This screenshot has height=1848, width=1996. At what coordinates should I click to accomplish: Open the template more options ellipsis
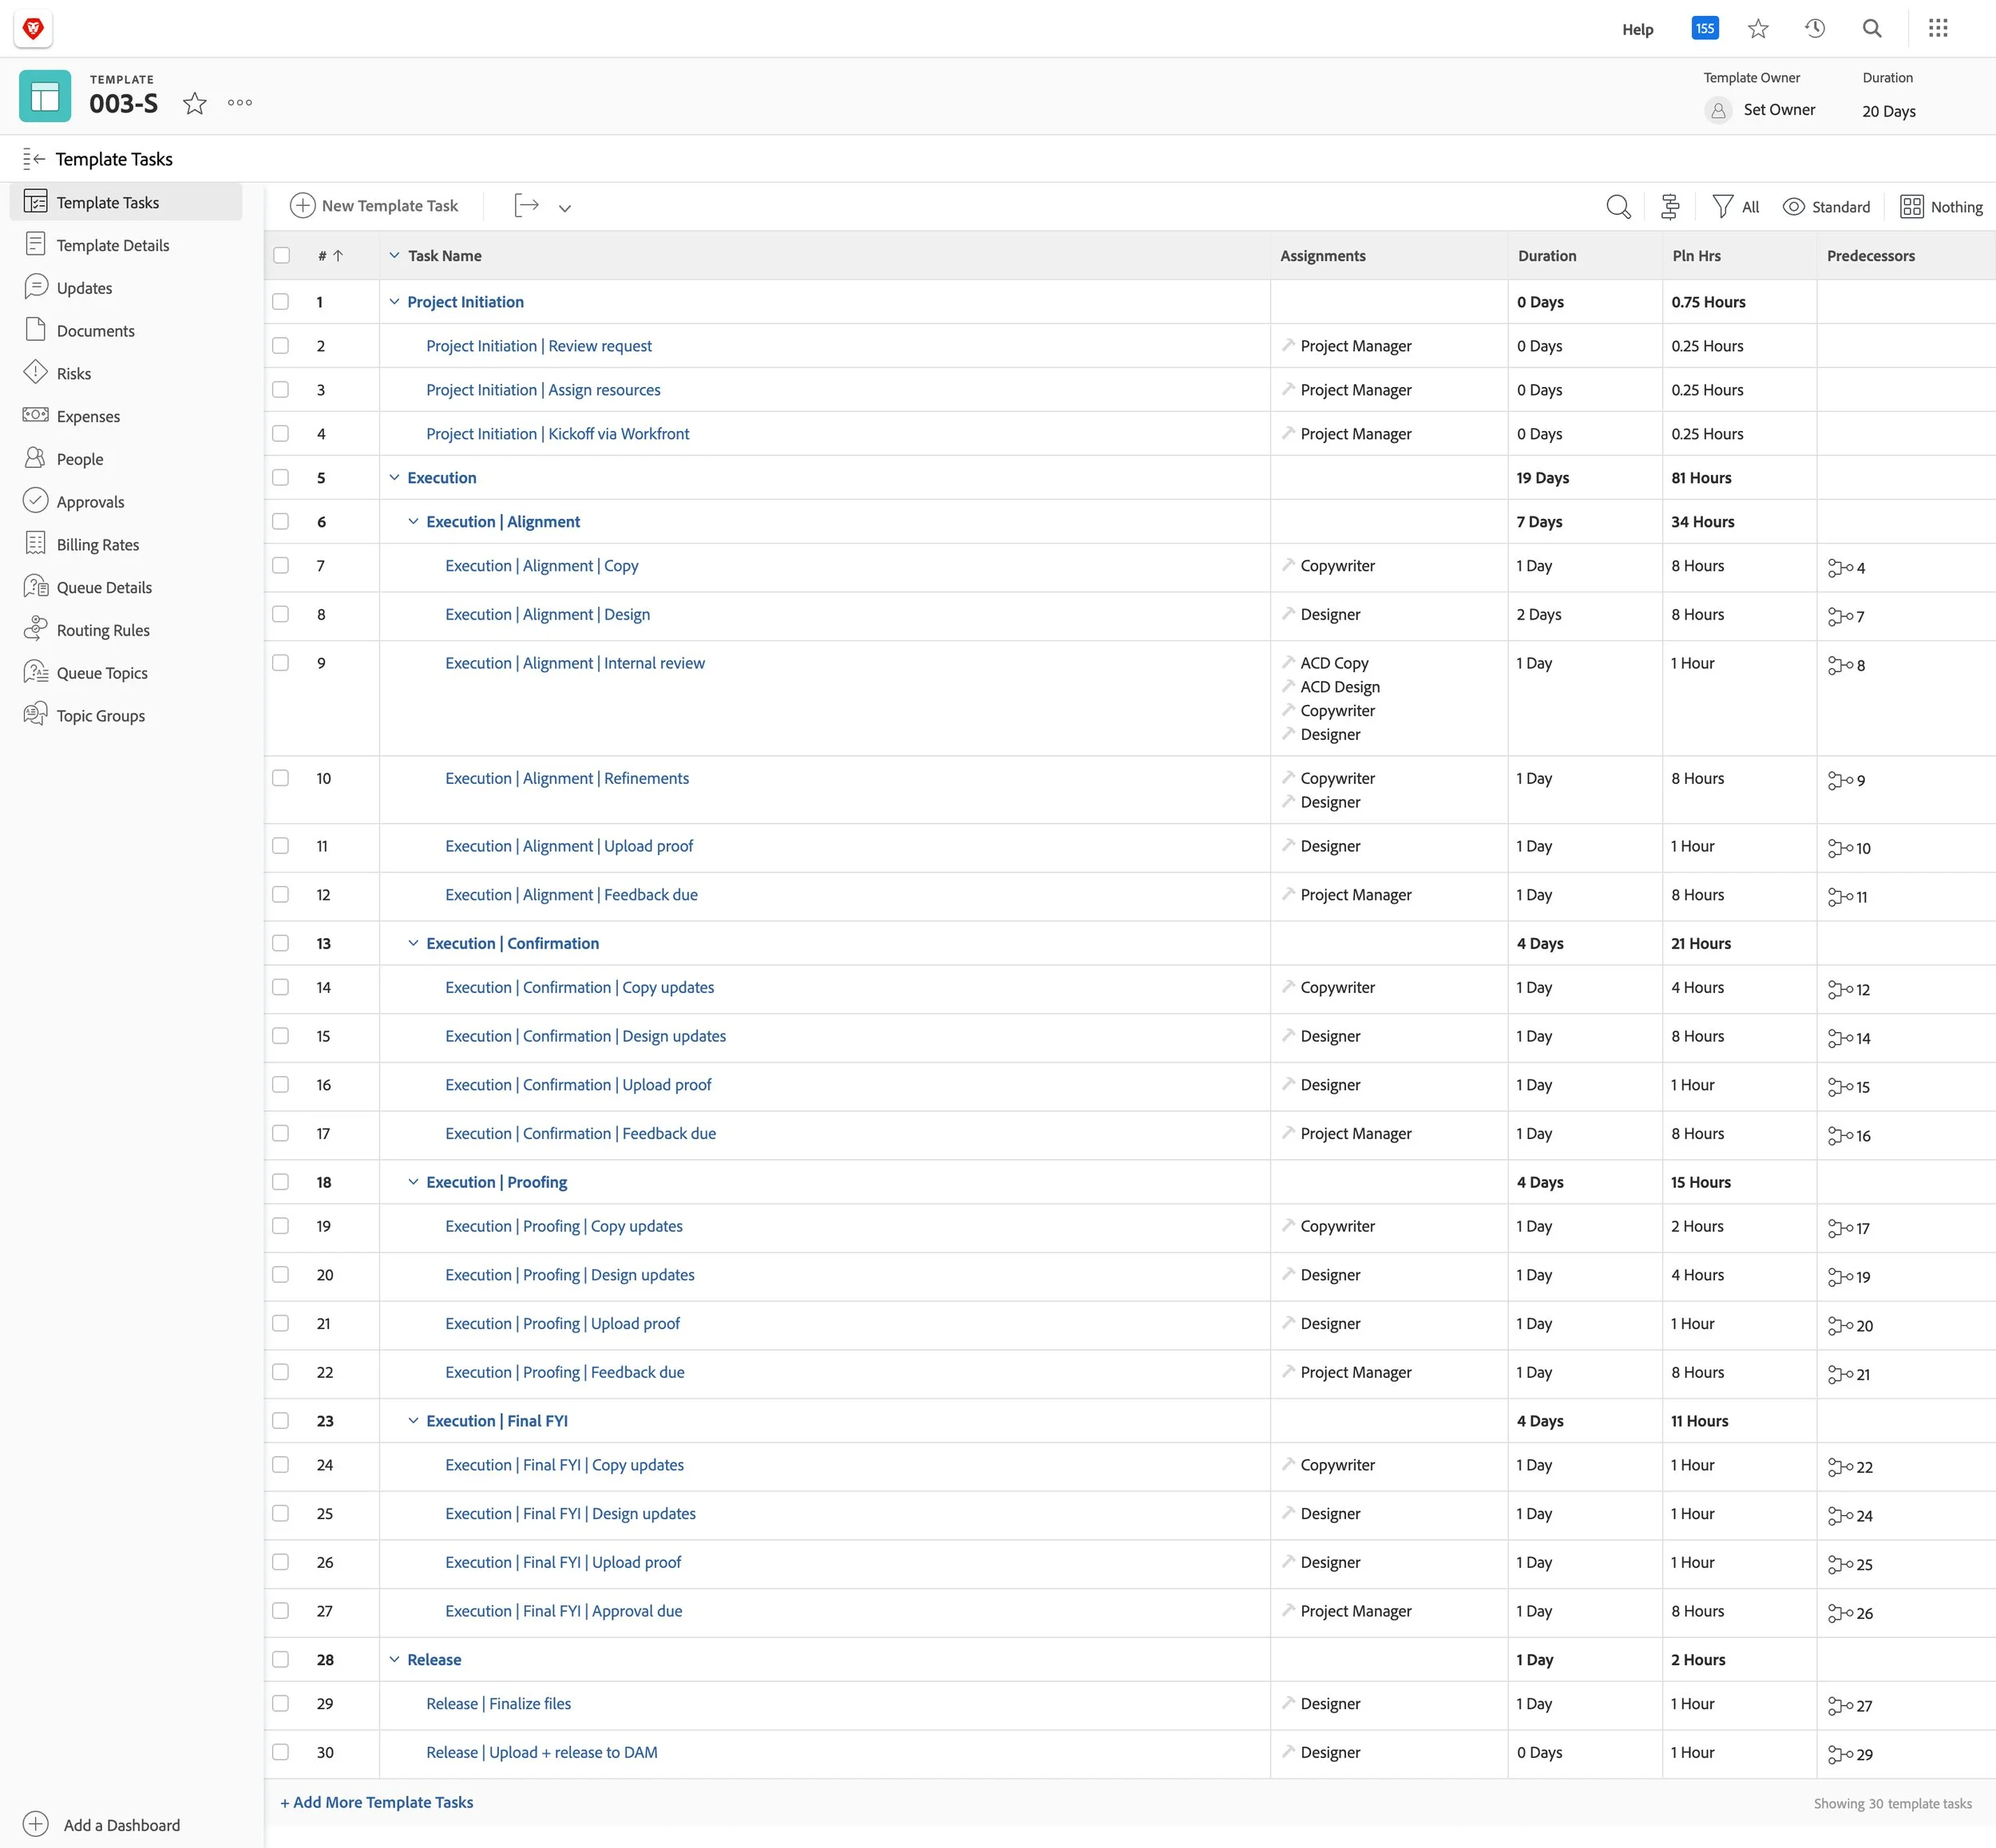[x=240, y=103]
